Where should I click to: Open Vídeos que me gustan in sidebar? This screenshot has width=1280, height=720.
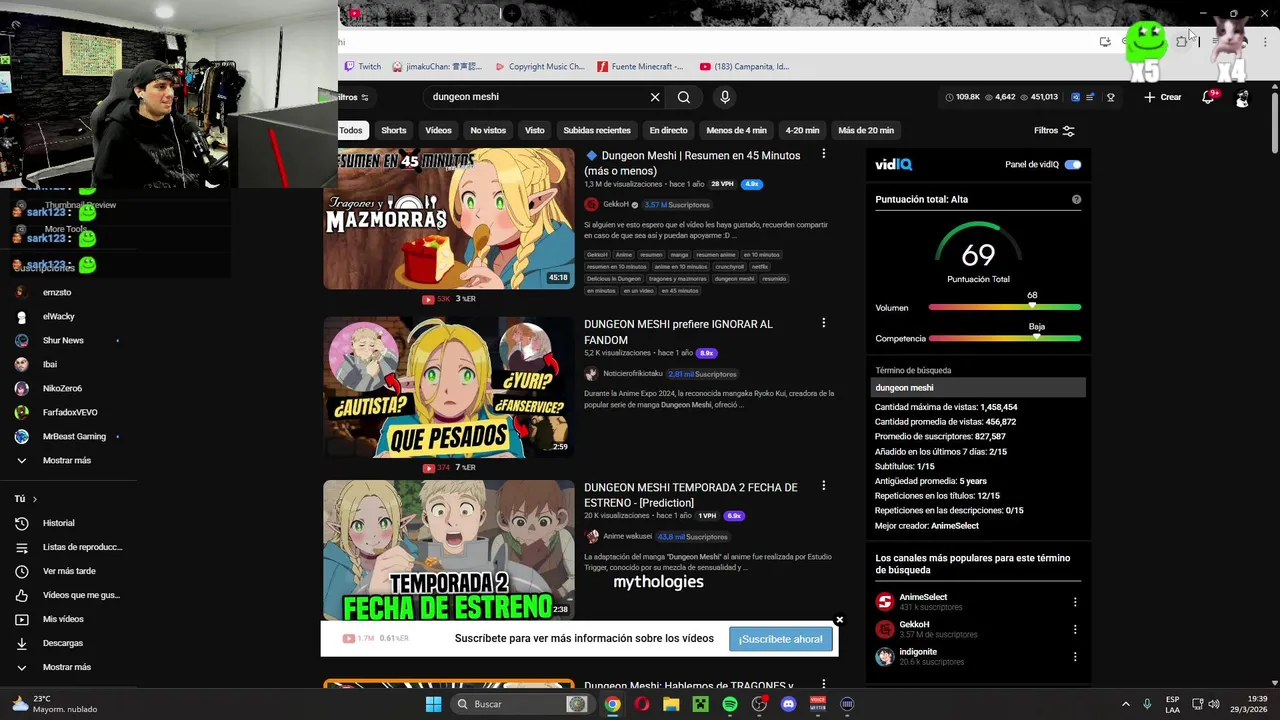[70, 595]
